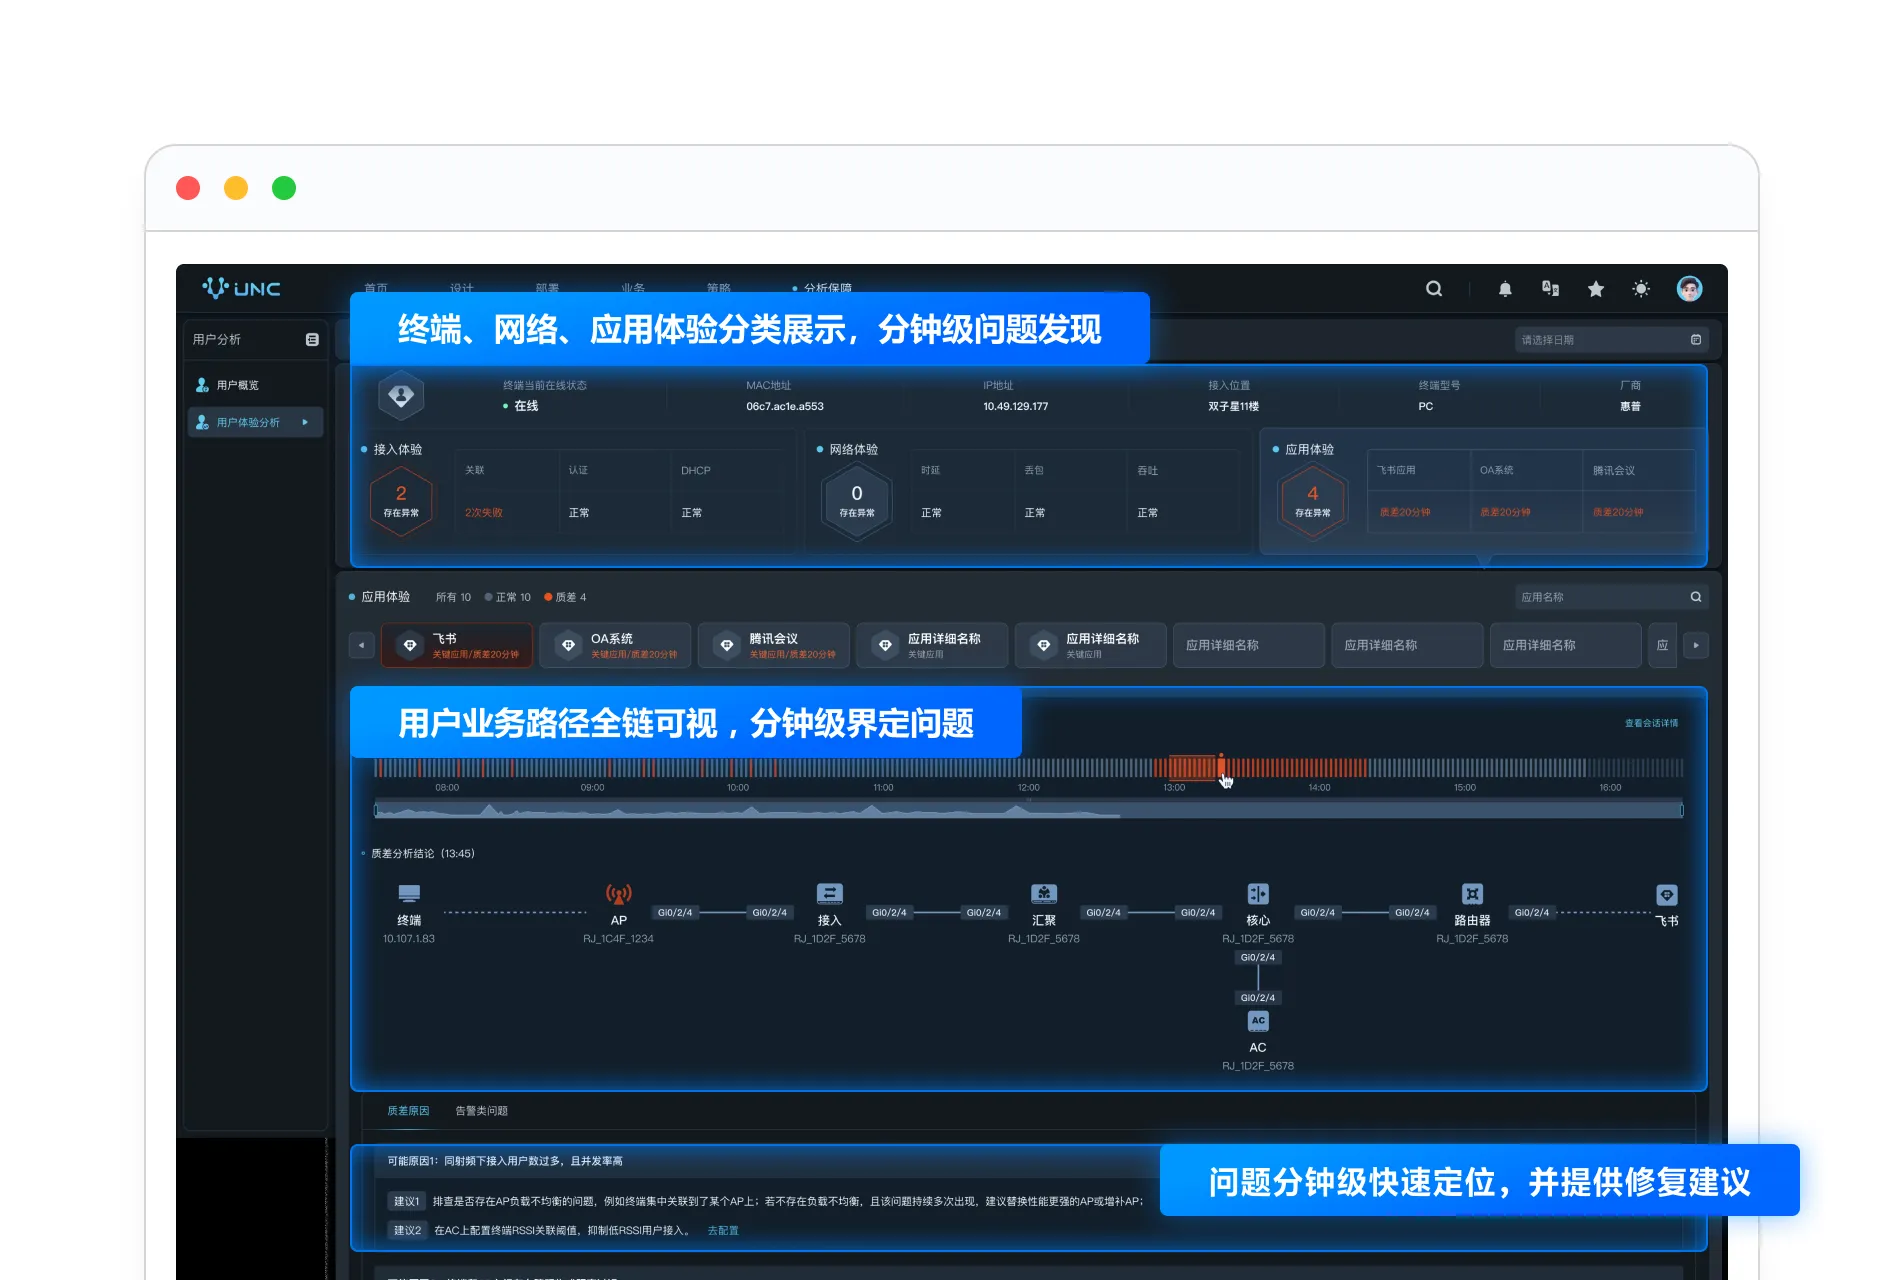Open the 请选择日期 date picker
1896x1280 pixels.
pyautogui.click(x=1610, y=340)
